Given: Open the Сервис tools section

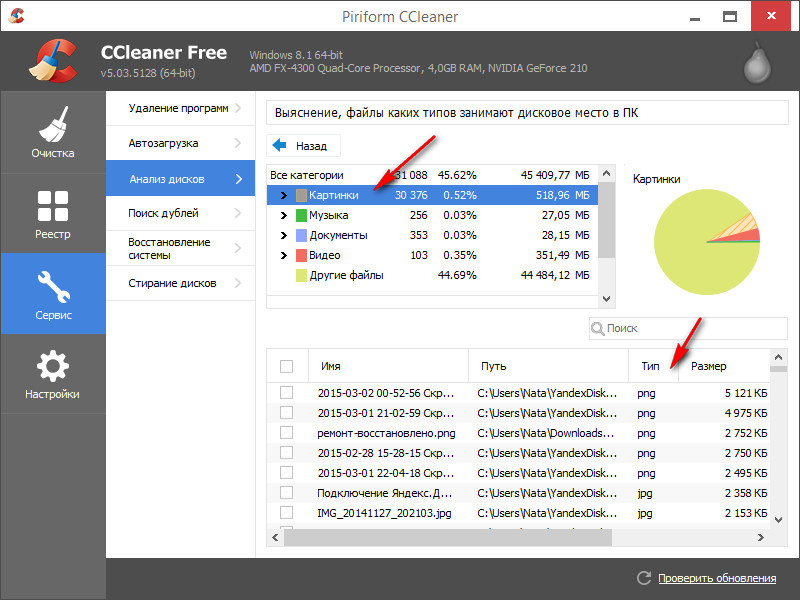Looking at the screenshot, I should click(53, 294).
